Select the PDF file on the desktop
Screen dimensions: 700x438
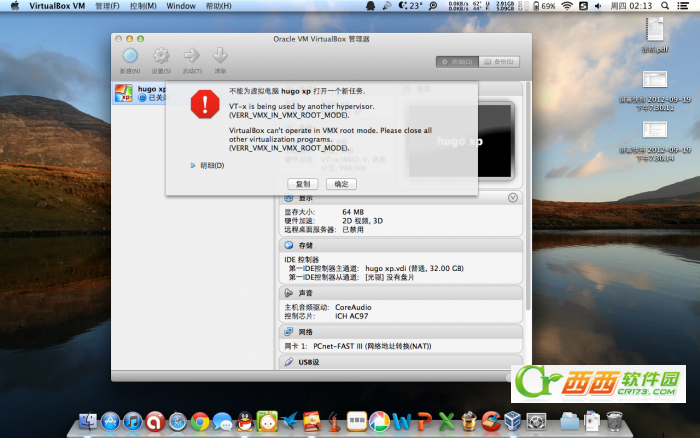(x=655, y=35)
